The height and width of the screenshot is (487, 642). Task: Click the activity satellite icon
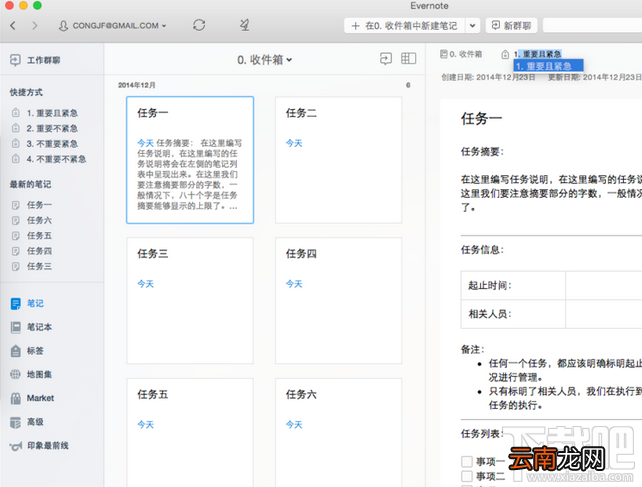pyautogui.click(x=244, y=25)
